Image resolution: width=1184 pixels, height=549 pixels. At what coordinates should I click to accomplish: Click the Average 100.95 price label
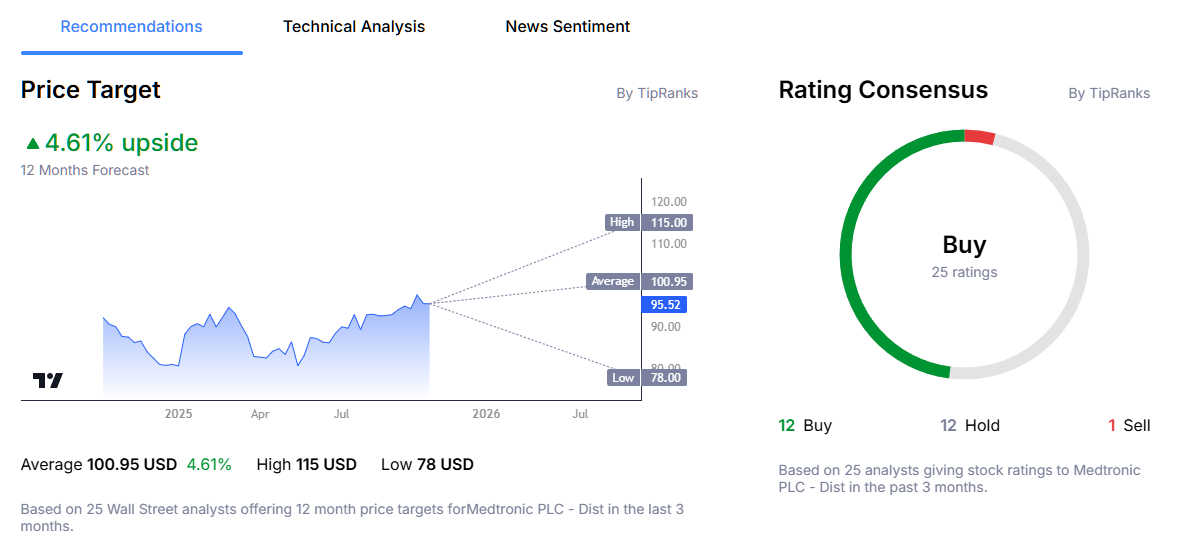(x=640, y=282)
